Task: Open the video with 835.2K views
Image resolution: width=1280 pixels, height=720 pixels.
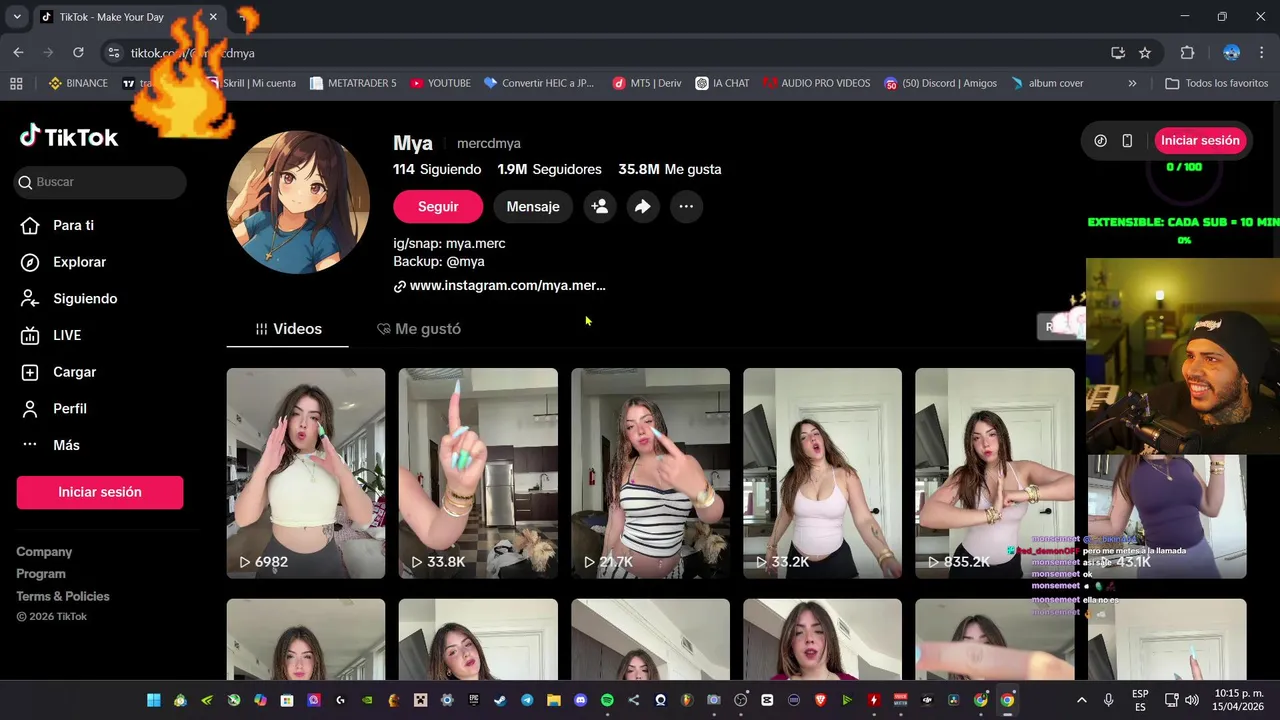Action: [x=995, y=473]
